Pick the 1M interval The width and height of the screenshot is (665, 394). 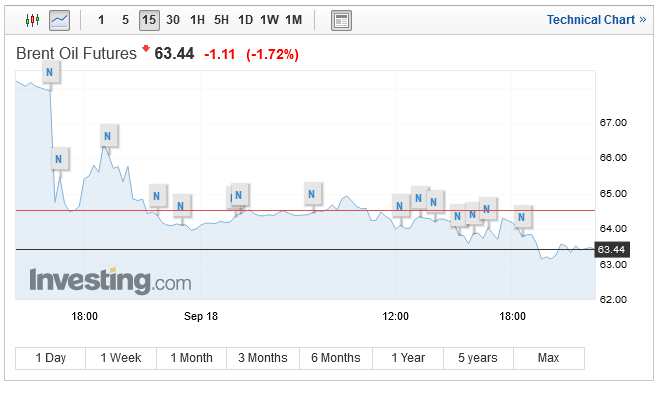point(293,20)
